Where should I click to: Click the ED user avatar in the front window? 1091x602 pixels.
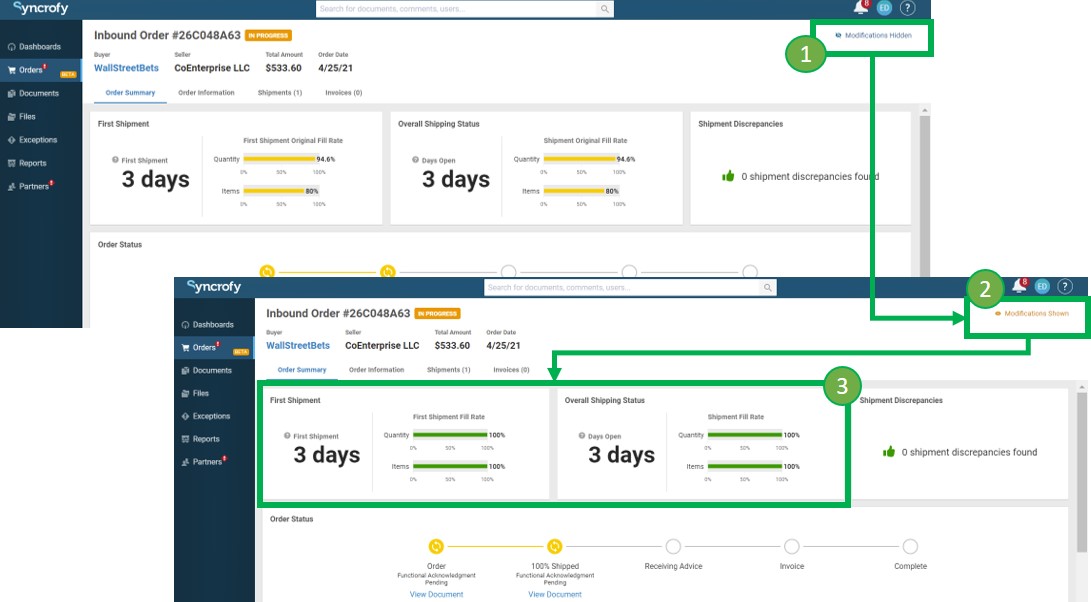pyautogui.click(x=1042, y=286)
